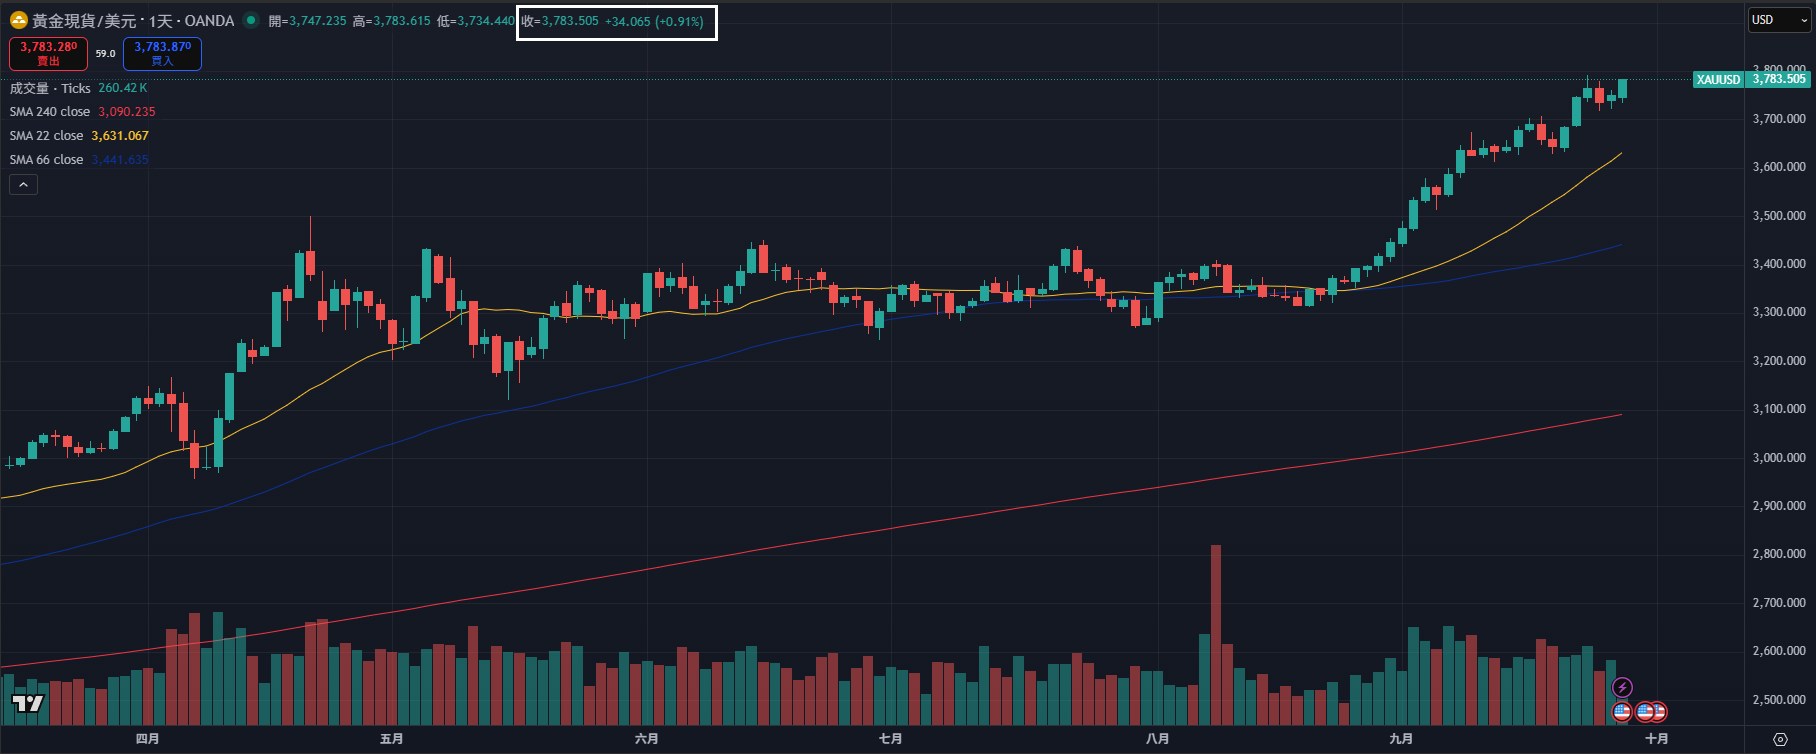Image resolution: width=1816 pixels, height=754 pixels.
Task: Click the leftmost US flag economic event
Action: tap(1622, 712)
